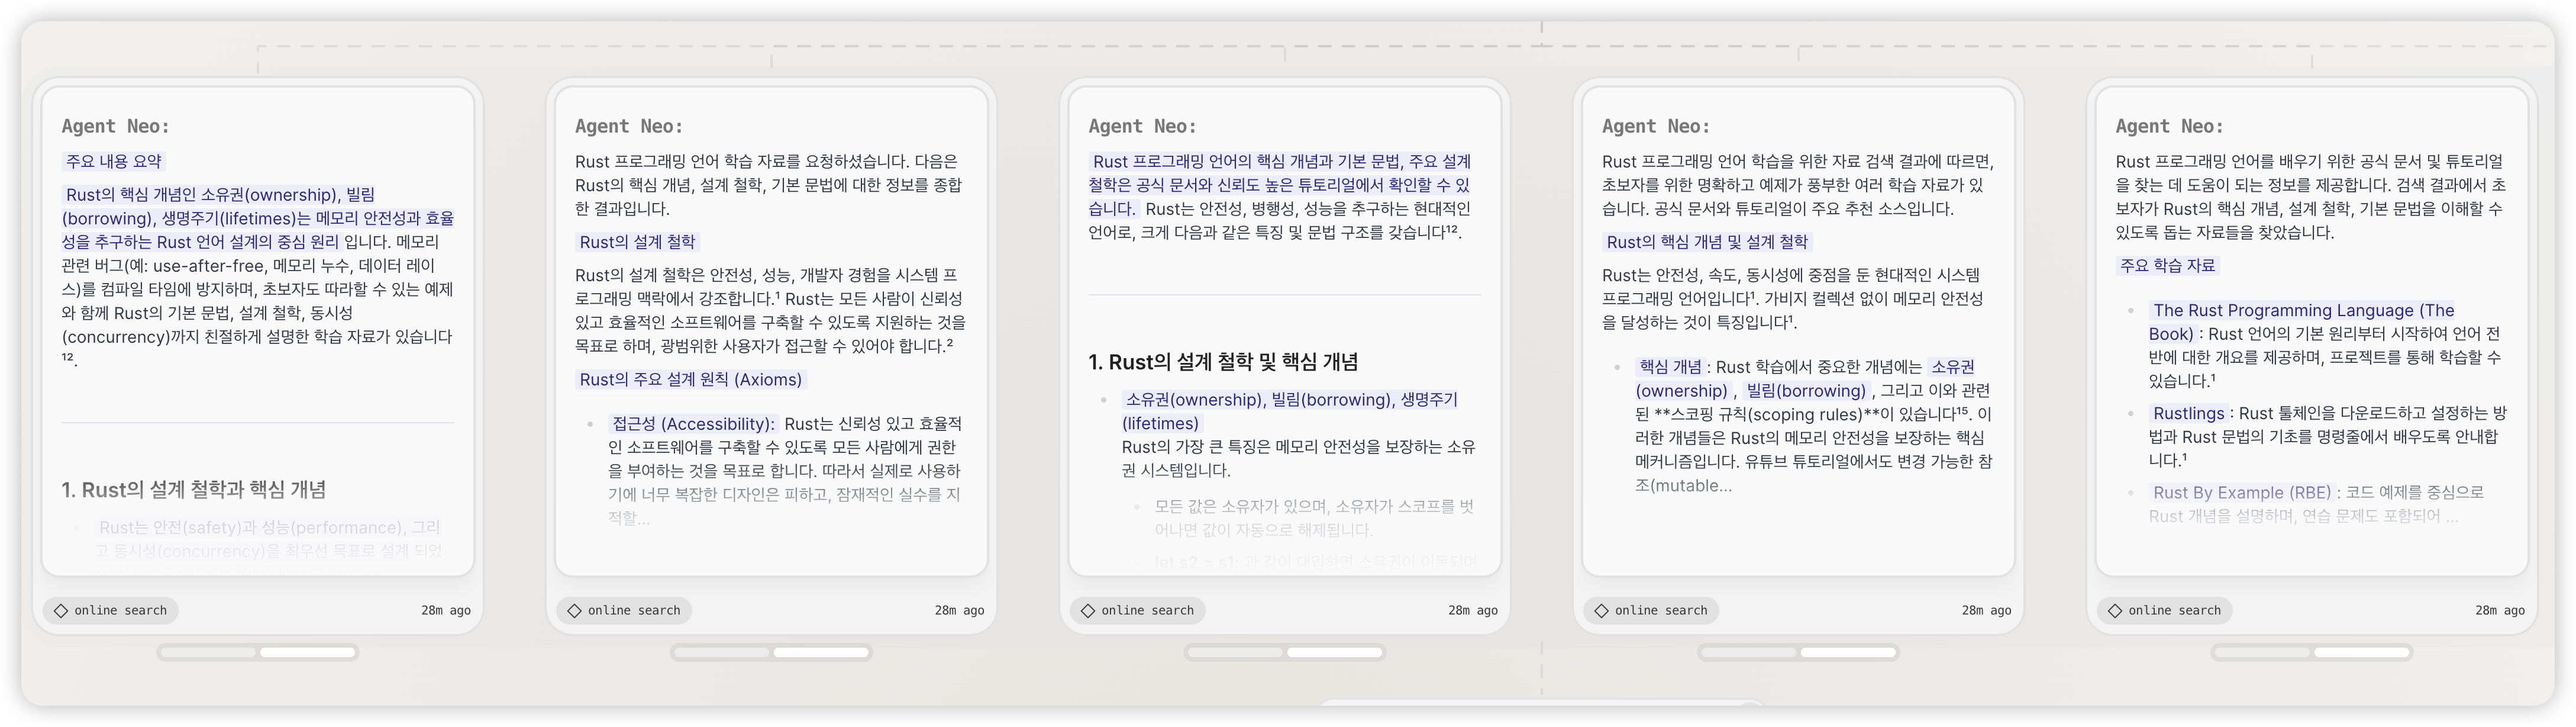
Task: Select left pager segment below the fourth card
Action: click(x=1749, y=653)
